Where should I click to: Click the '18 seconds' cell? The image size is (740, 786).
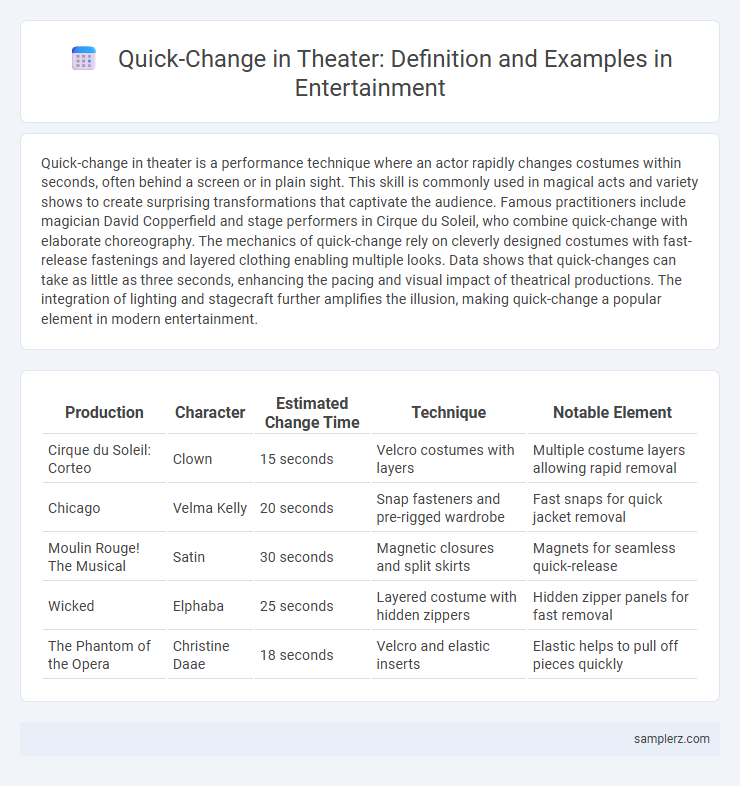click(x=312, y=655)
